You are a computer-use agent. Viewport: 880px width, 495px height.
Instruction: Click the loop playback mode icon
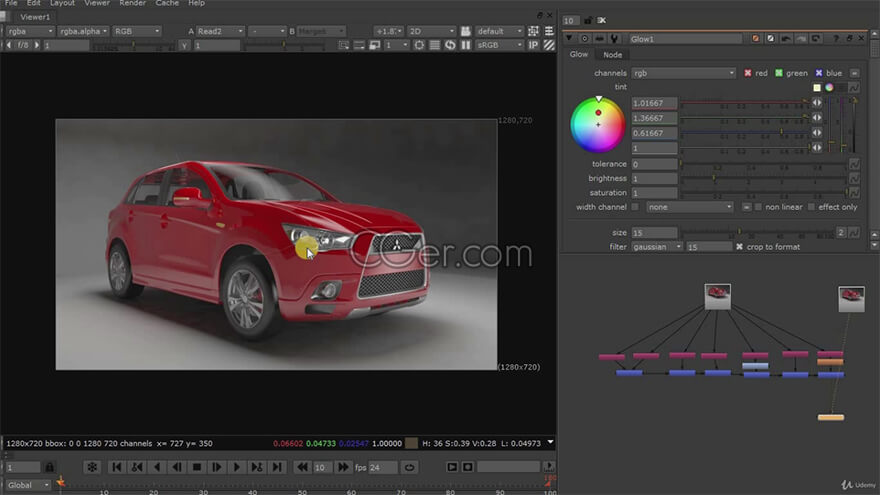click(x=409, y=467)
